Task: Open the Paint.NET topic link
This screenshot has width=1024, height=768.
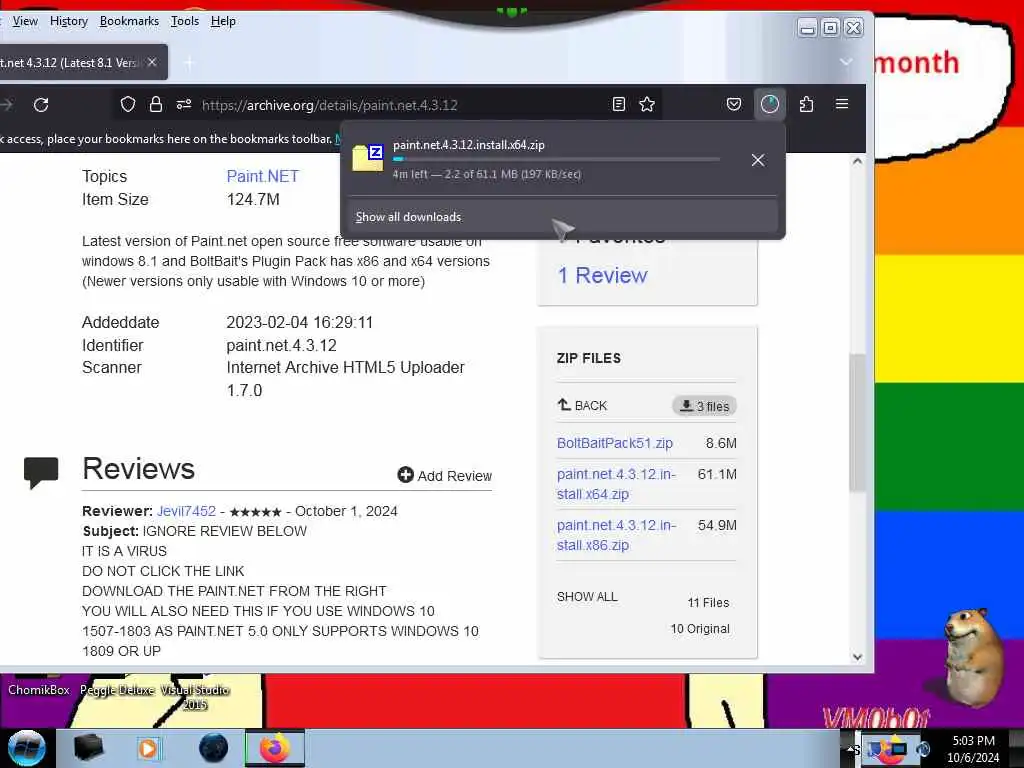Action: coord(263,176)
